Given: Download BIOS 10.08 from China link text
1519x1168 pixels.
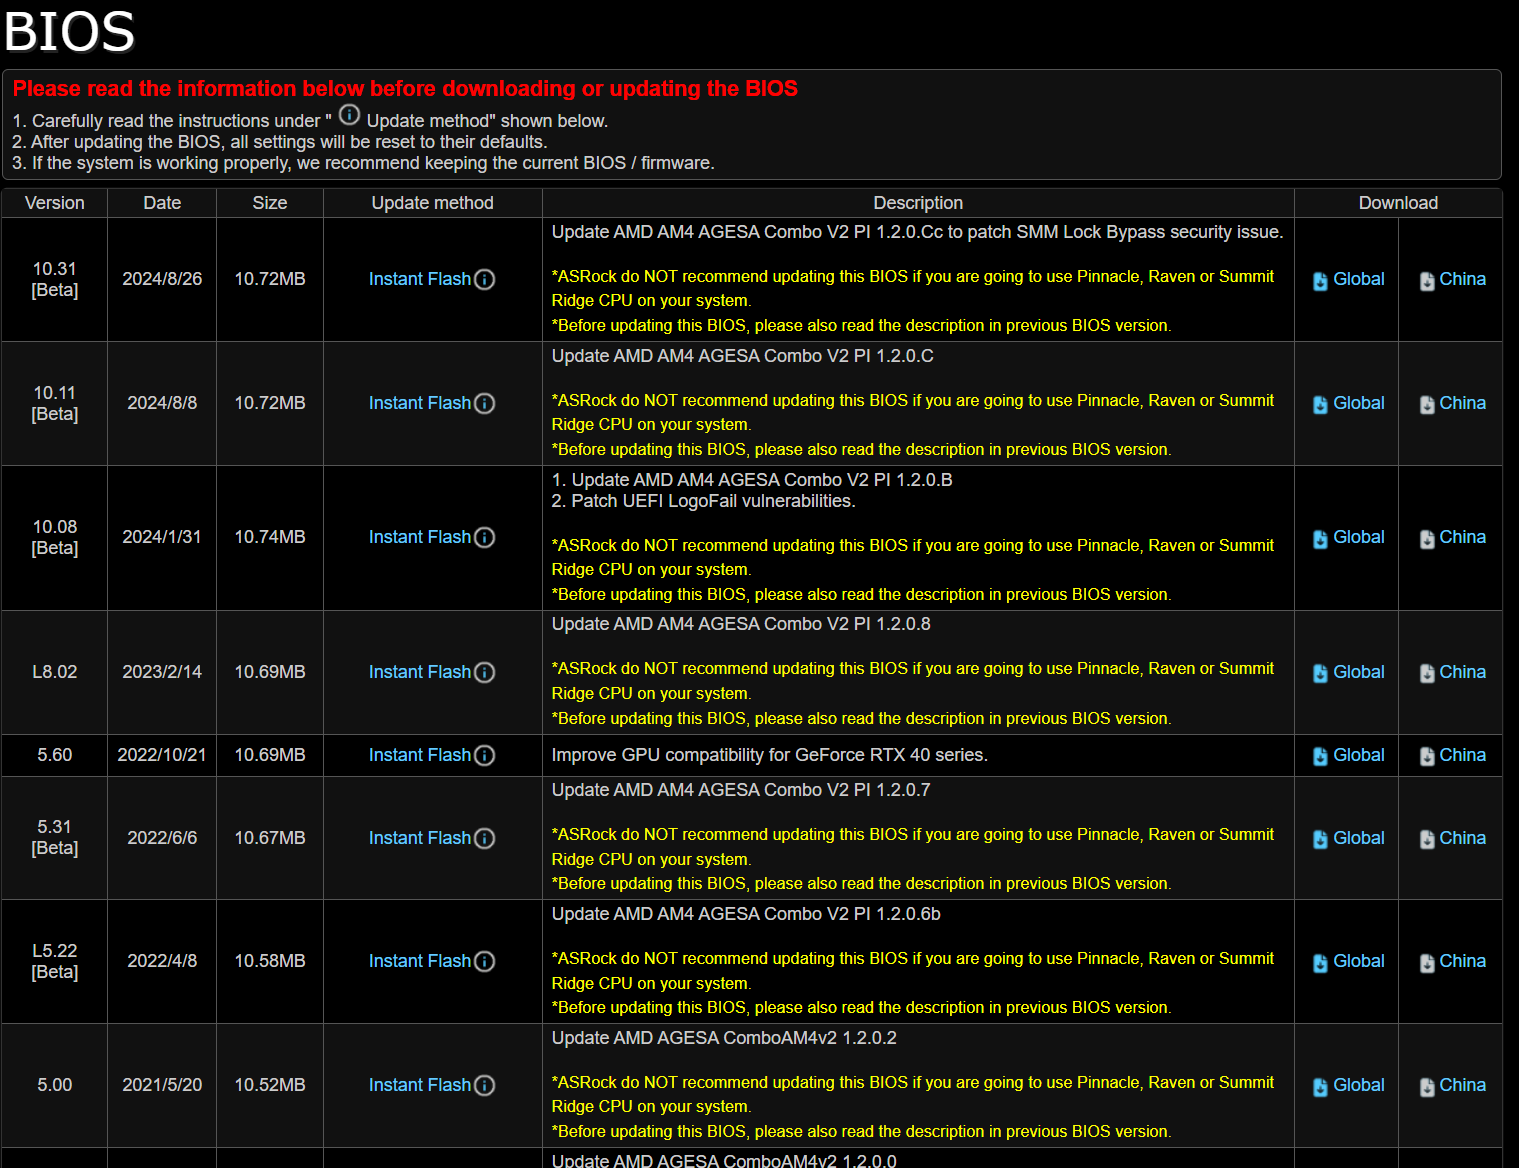Looking at the screenshot, I should click(1462, 537).
